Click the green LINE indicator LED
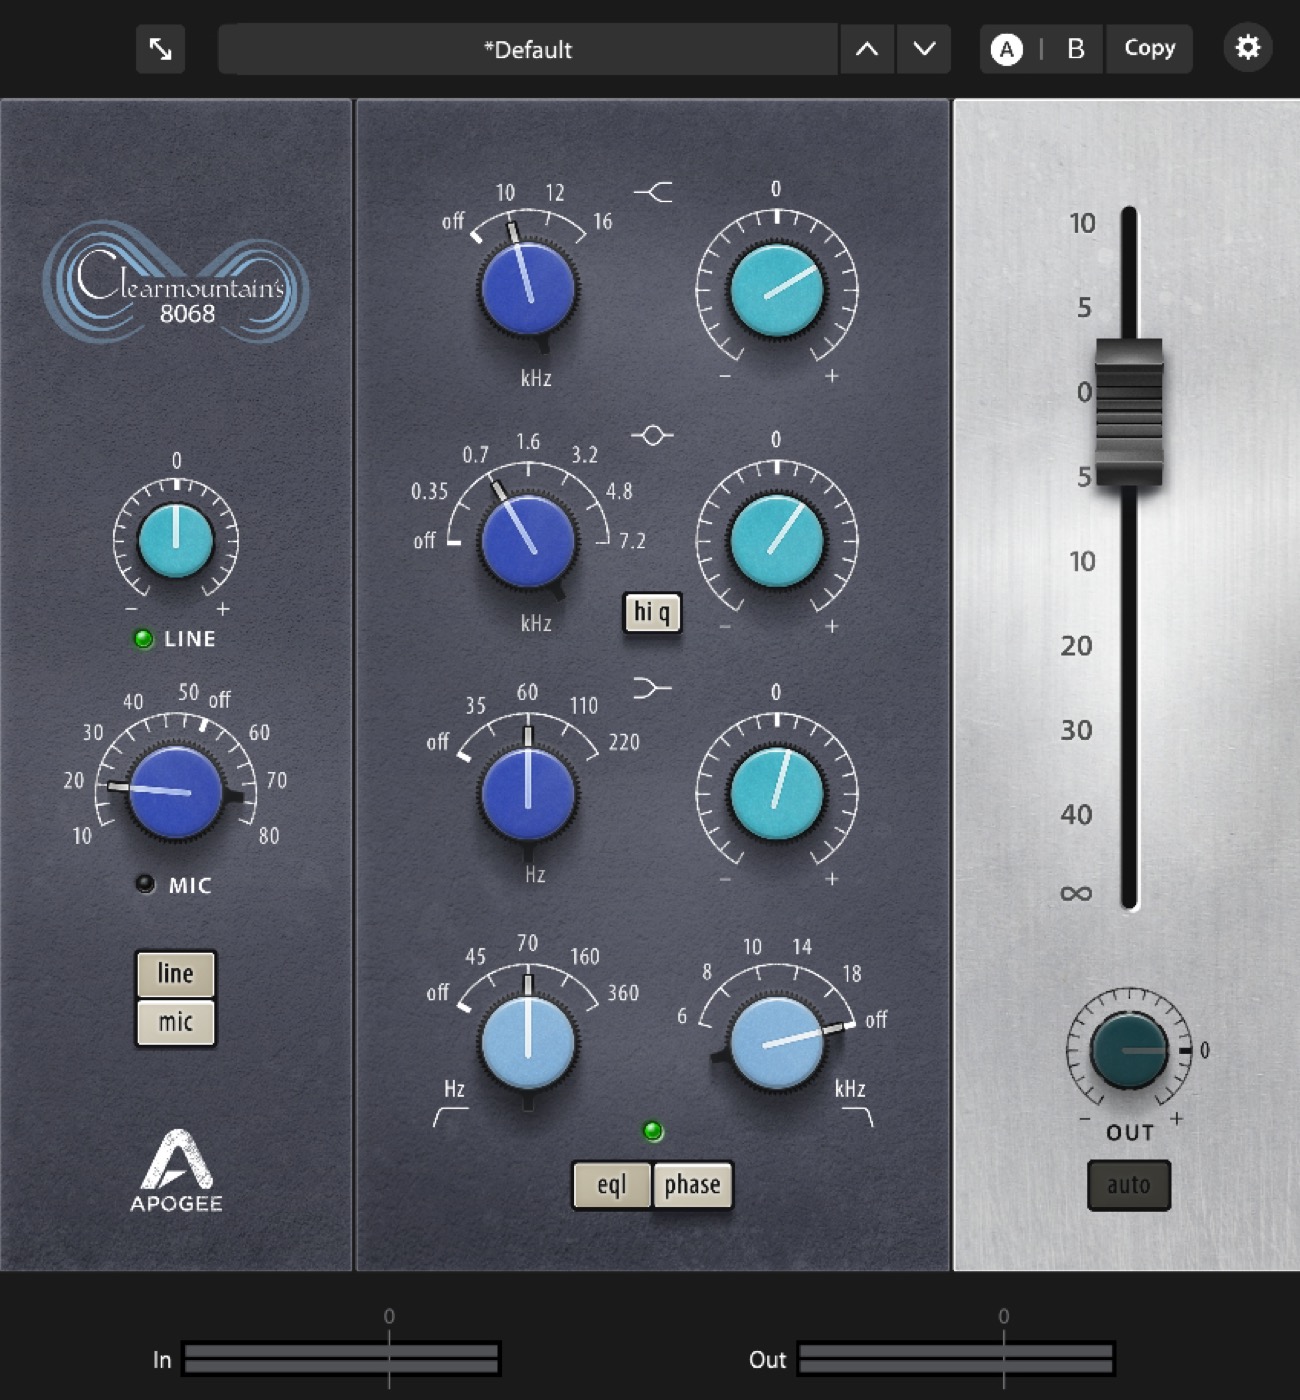This screenshot has width=1300, height=1400. coord(144,639)
